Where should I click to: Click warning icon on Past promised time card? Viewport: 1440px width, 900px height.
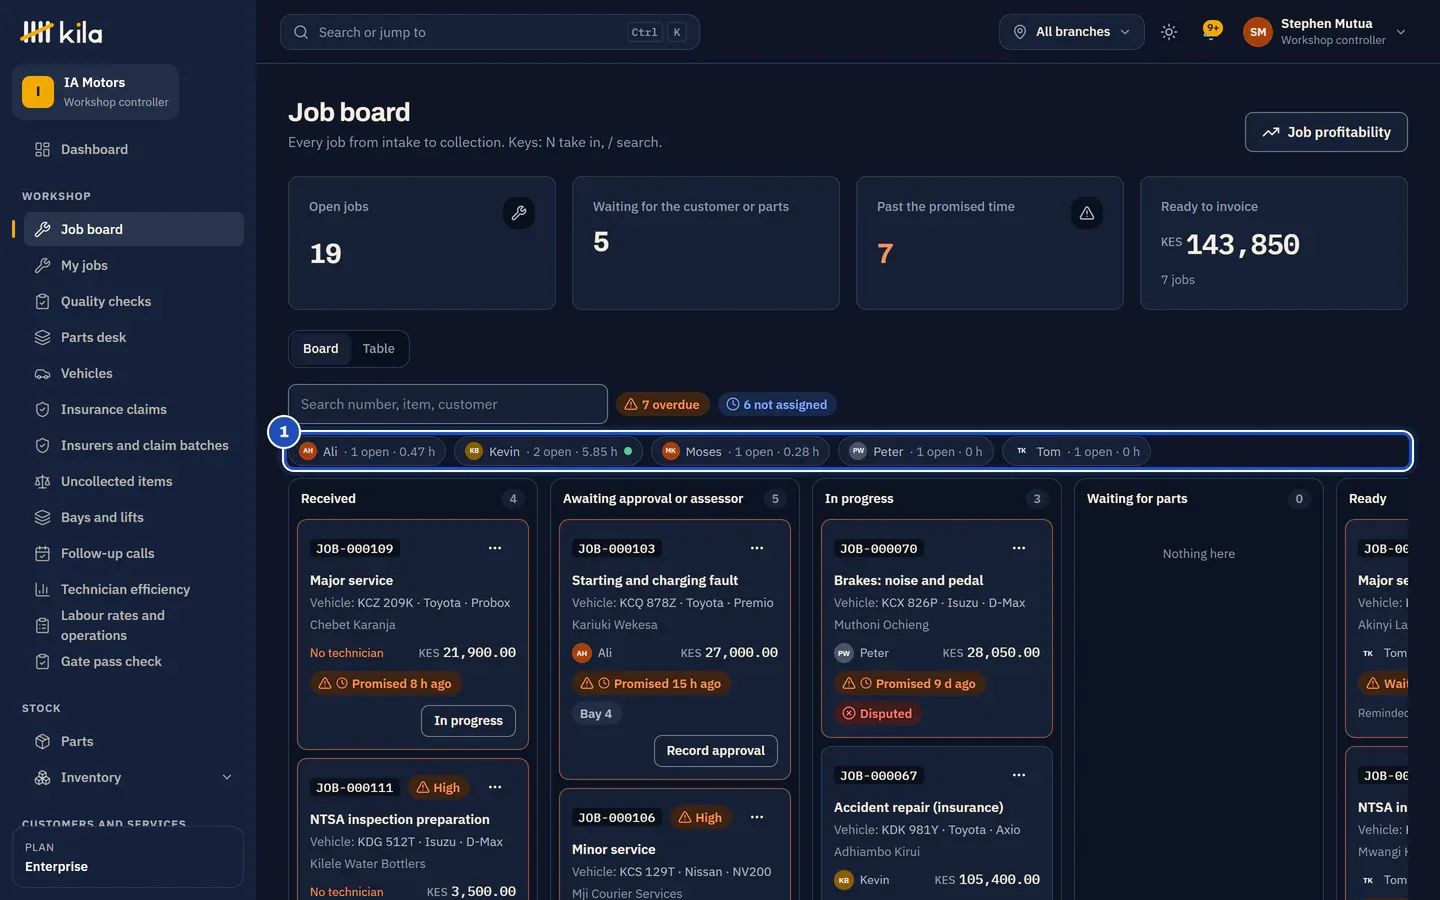(1087, 212)
